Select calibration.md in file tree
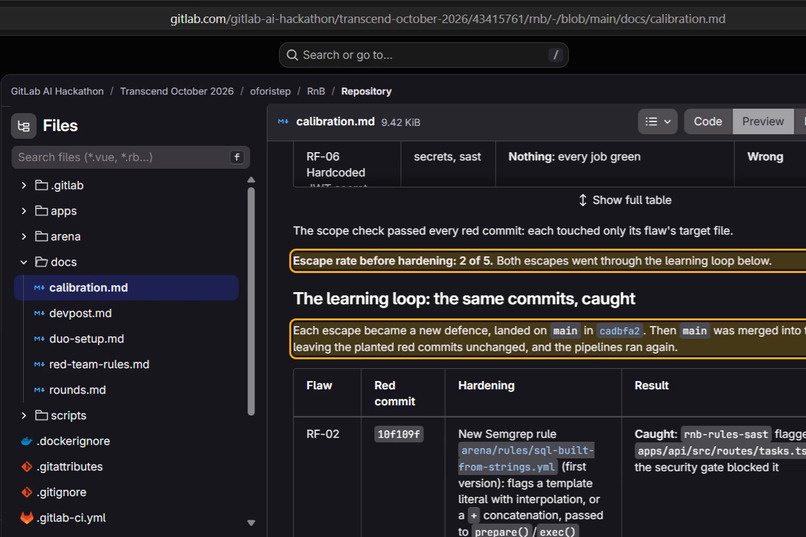The image size is (806, 537). [126, 288]
